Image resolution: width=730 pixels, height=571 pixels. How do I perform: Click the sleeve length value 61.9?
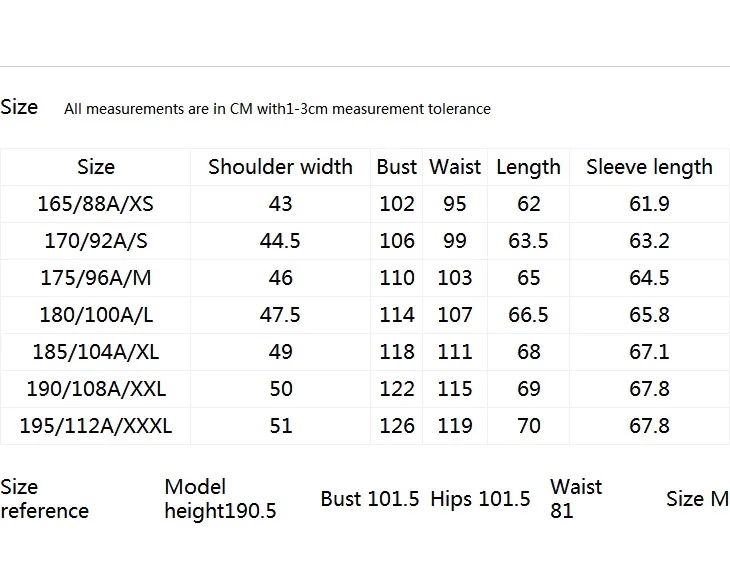click(649, 204)
